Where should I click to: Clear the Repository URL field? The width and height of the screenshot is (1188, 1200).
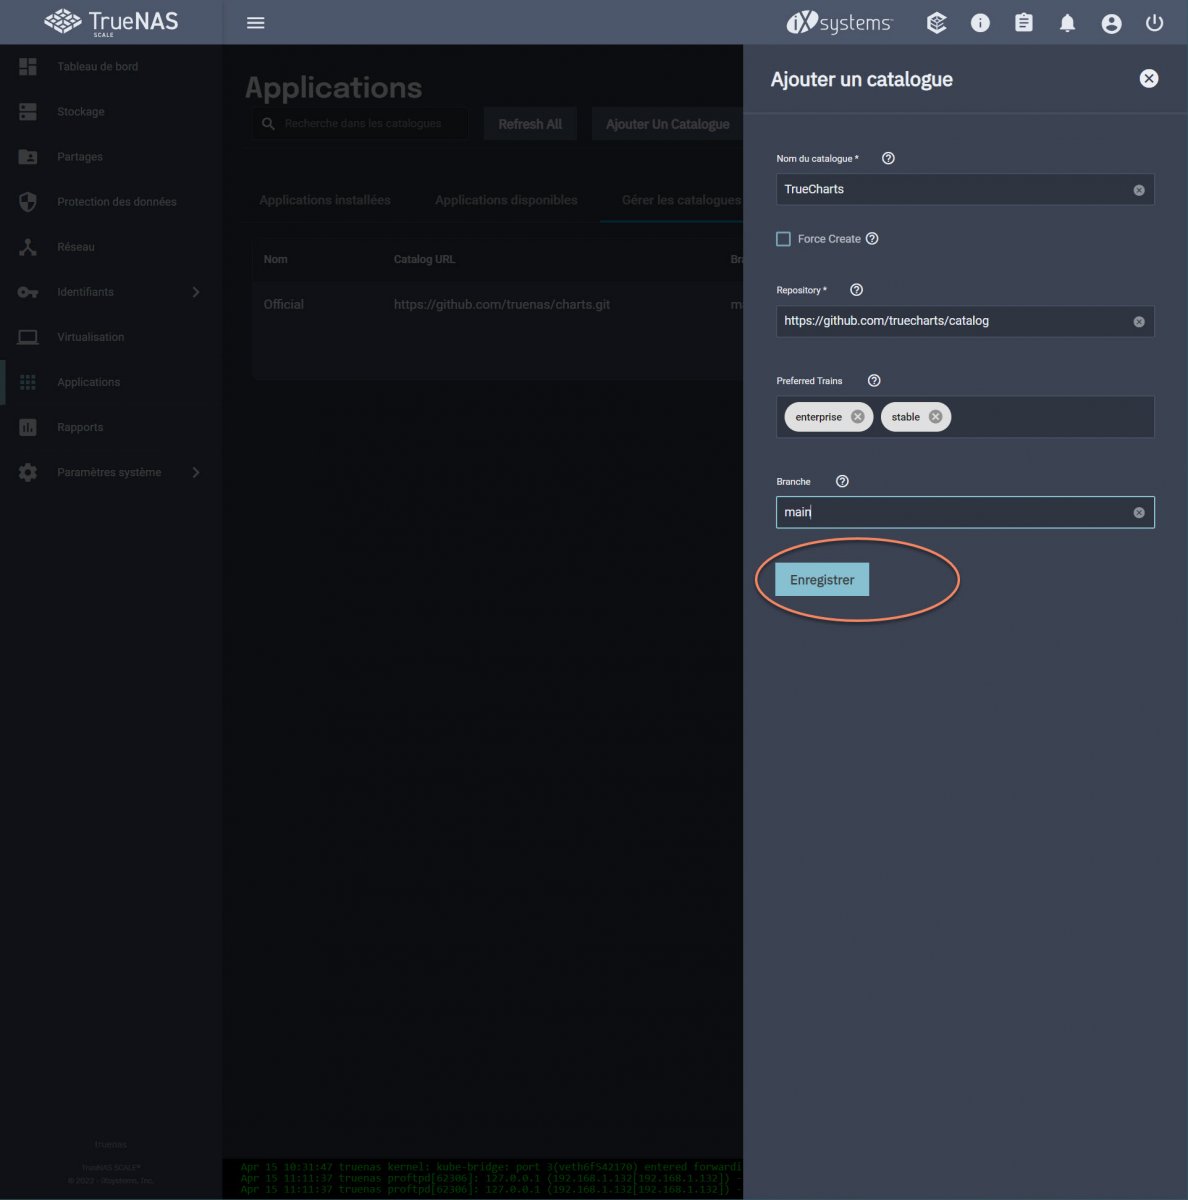1139,322
